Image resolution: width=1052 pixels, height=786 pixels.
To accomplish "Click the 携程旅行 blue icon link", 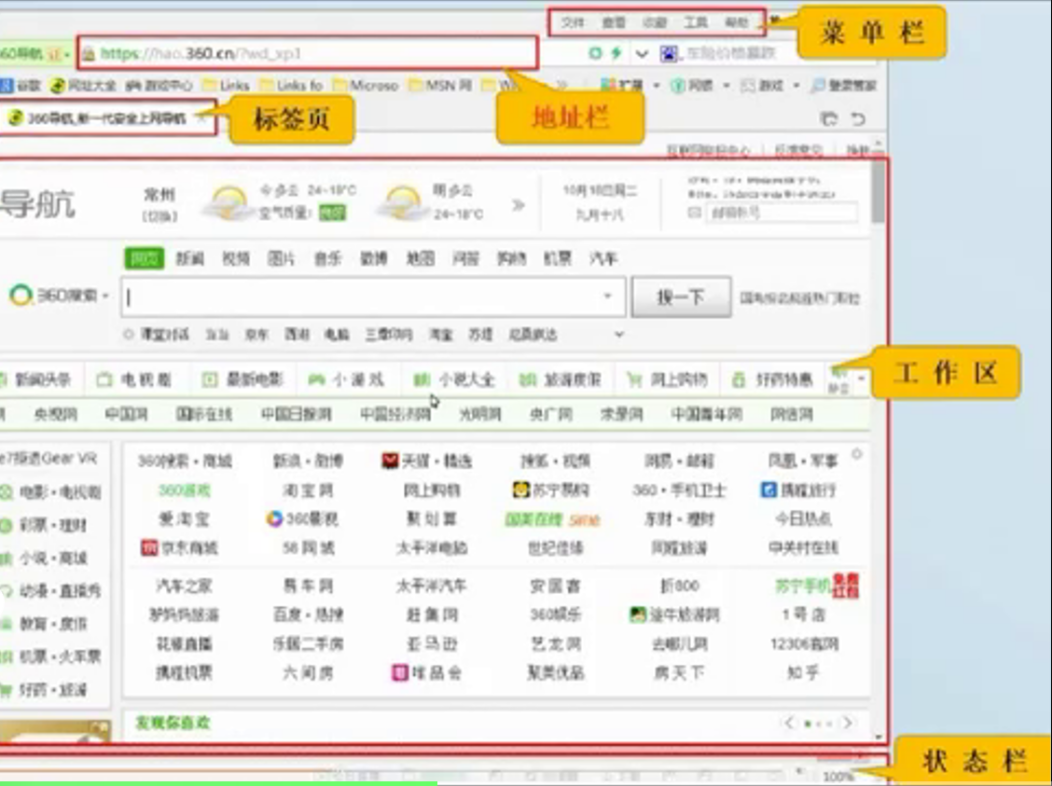I will 798,490.
